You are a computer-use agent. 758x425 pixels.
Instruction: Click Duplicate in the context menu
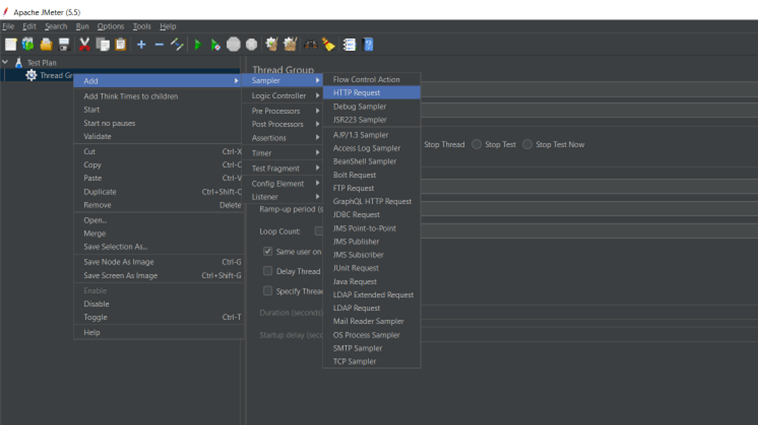158,191
